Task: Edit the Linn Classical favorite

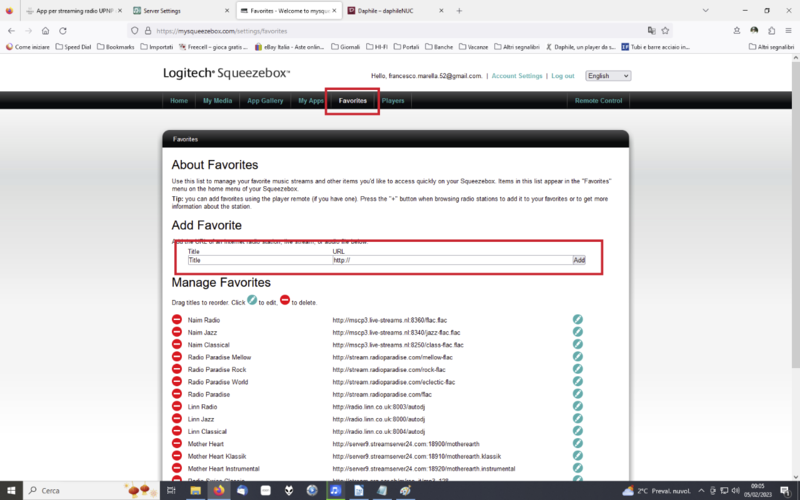Action: point(577,431)
